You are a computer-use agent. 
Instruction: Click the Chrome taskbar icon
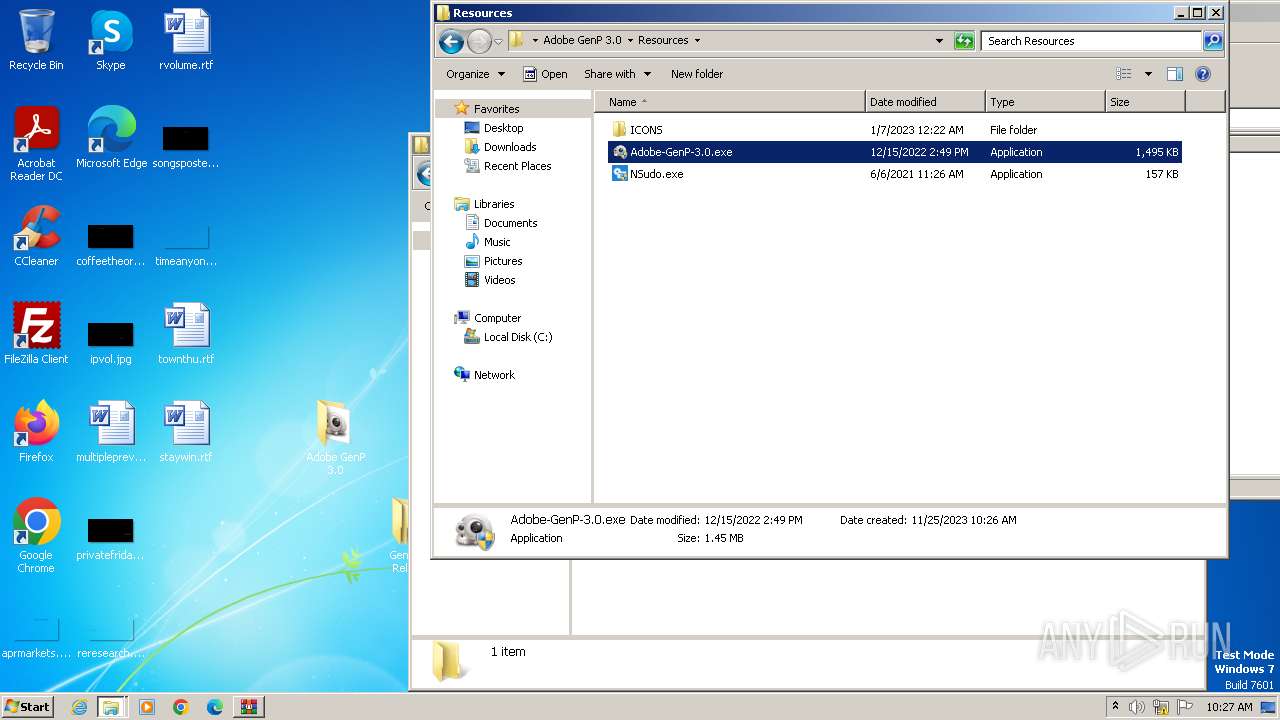point(181,707)
